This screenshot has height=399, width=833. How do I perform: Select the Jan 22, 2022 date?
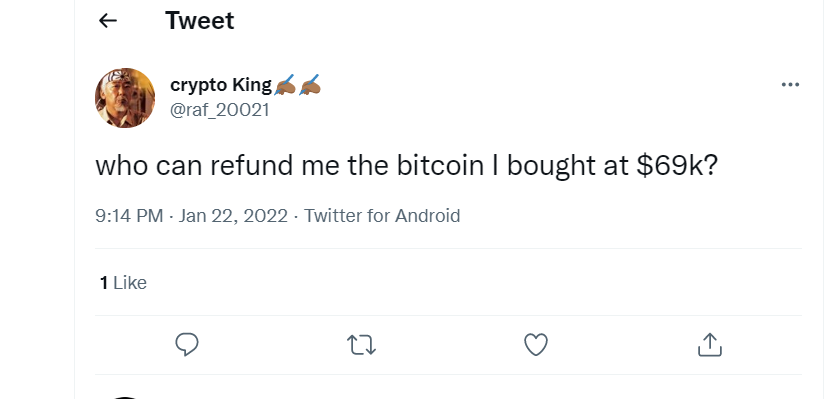coord(233,216)
